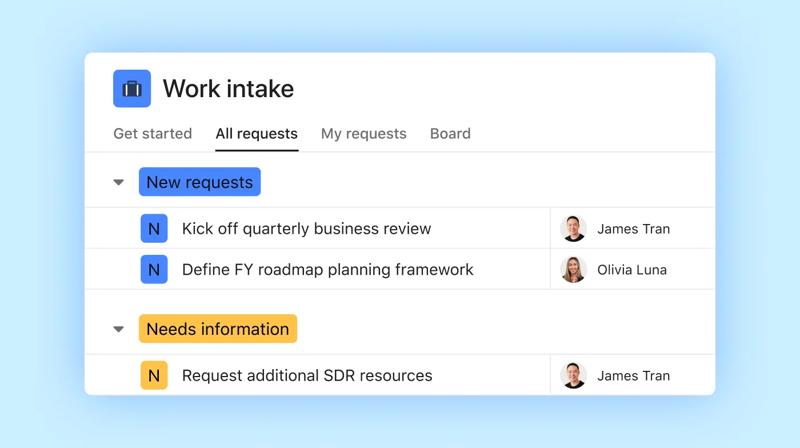Collapse the New requests section arrow

119,182
